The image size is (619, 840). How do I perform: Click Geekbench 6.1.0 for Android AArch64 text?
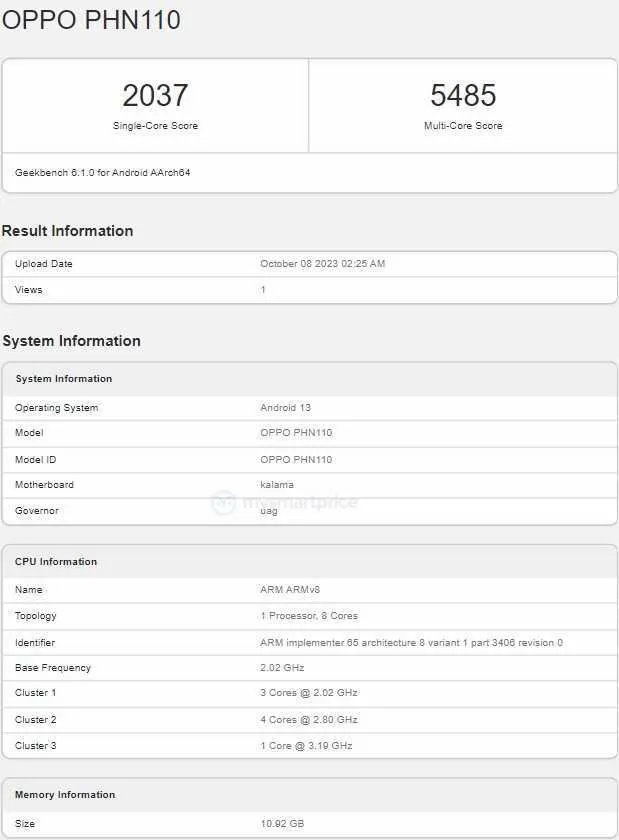pyautogui.click(x=102, y=172)
